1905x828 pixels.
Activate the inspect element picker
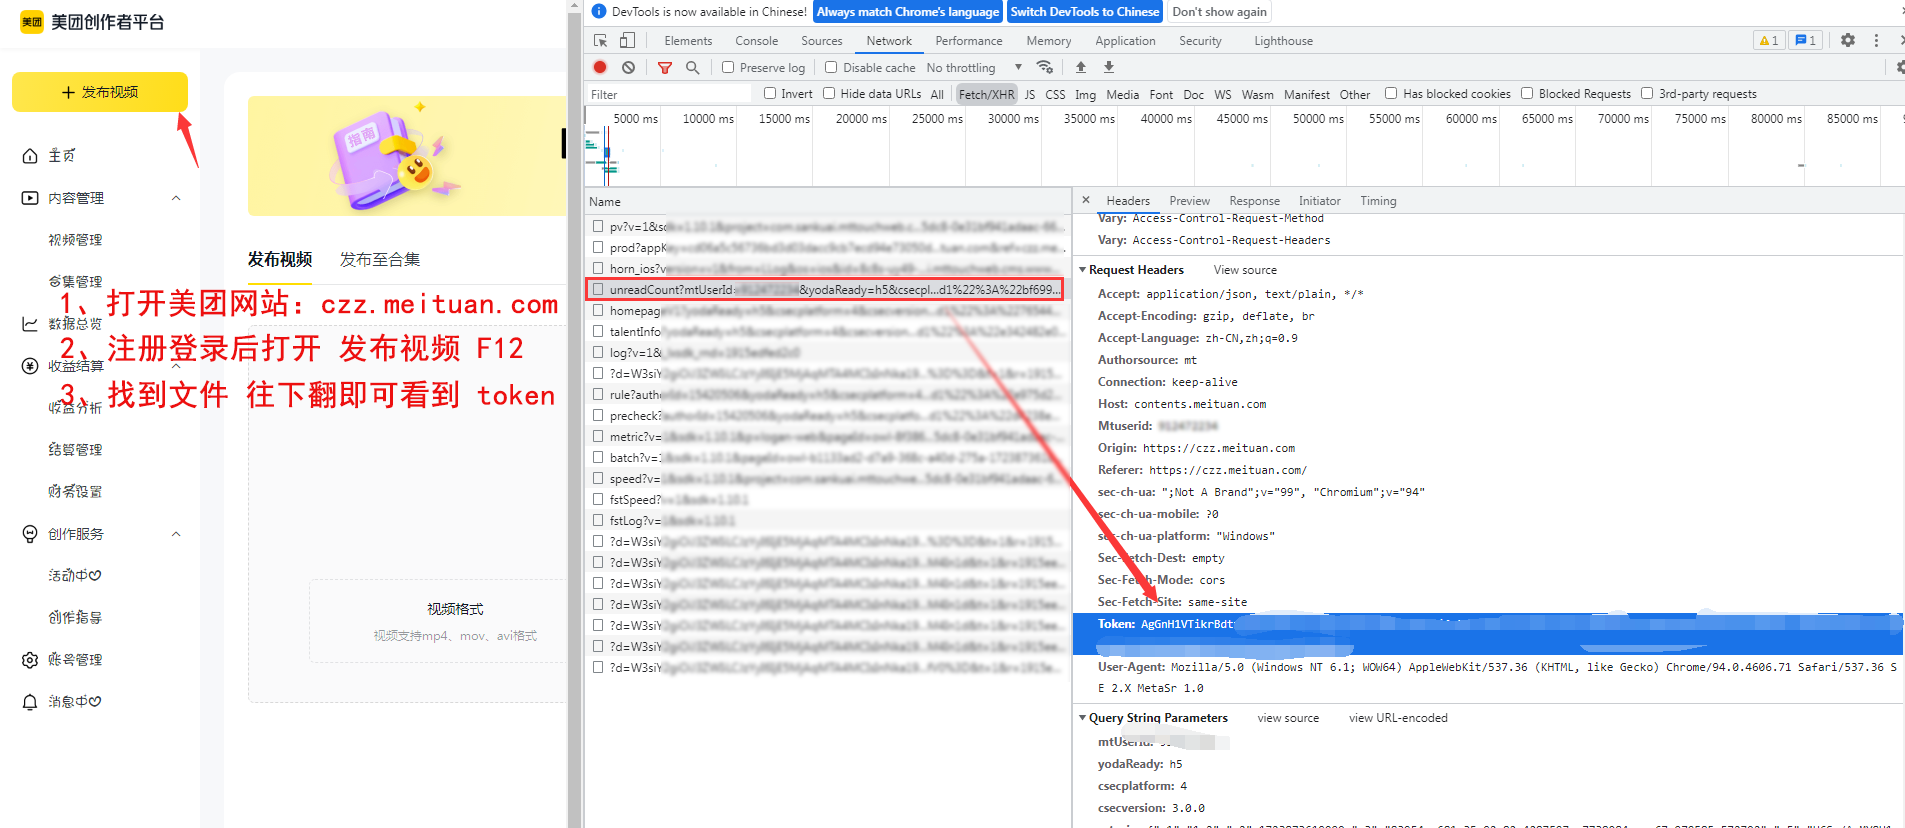coord(600,41)
